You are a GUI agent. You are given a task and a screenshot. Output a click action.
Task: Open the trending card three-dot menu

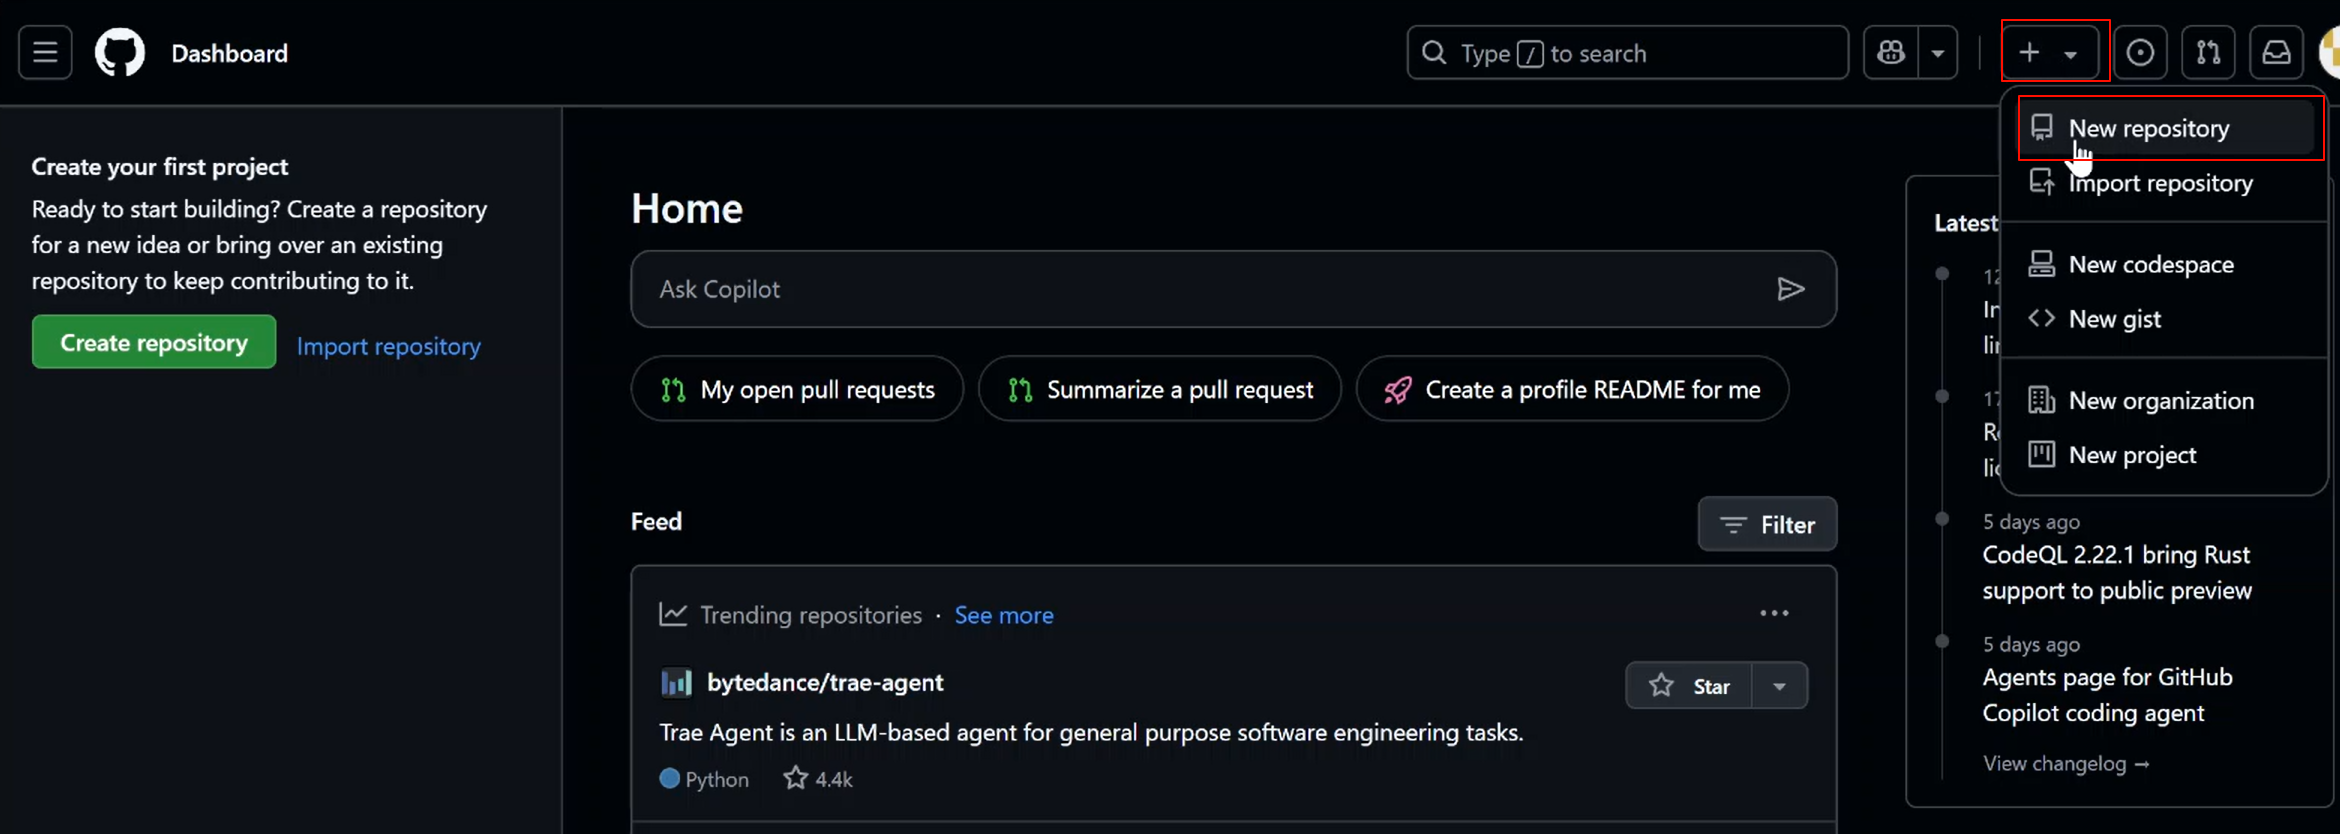[1774, 613]
